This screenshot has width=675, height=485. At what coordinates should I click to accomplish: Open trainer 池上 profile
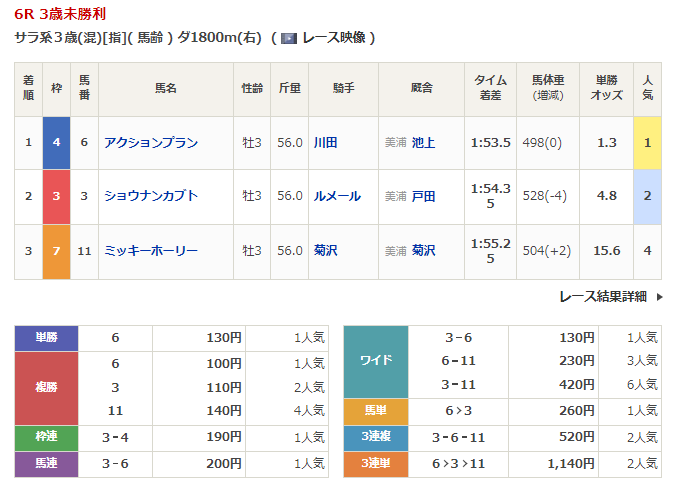point(424,143)
